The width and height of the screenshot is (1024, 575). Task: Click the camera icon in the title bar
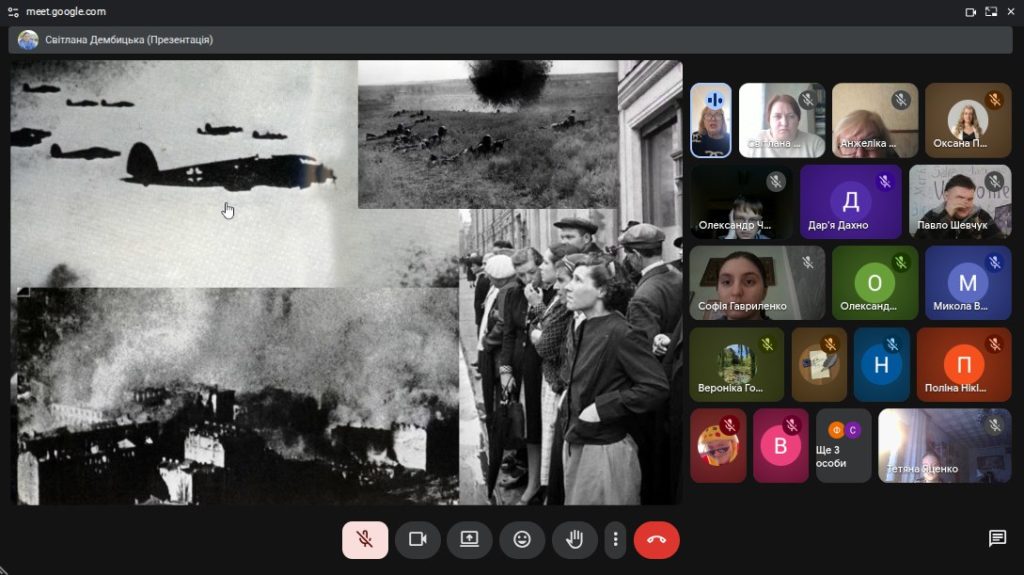[x=970, y=12]
